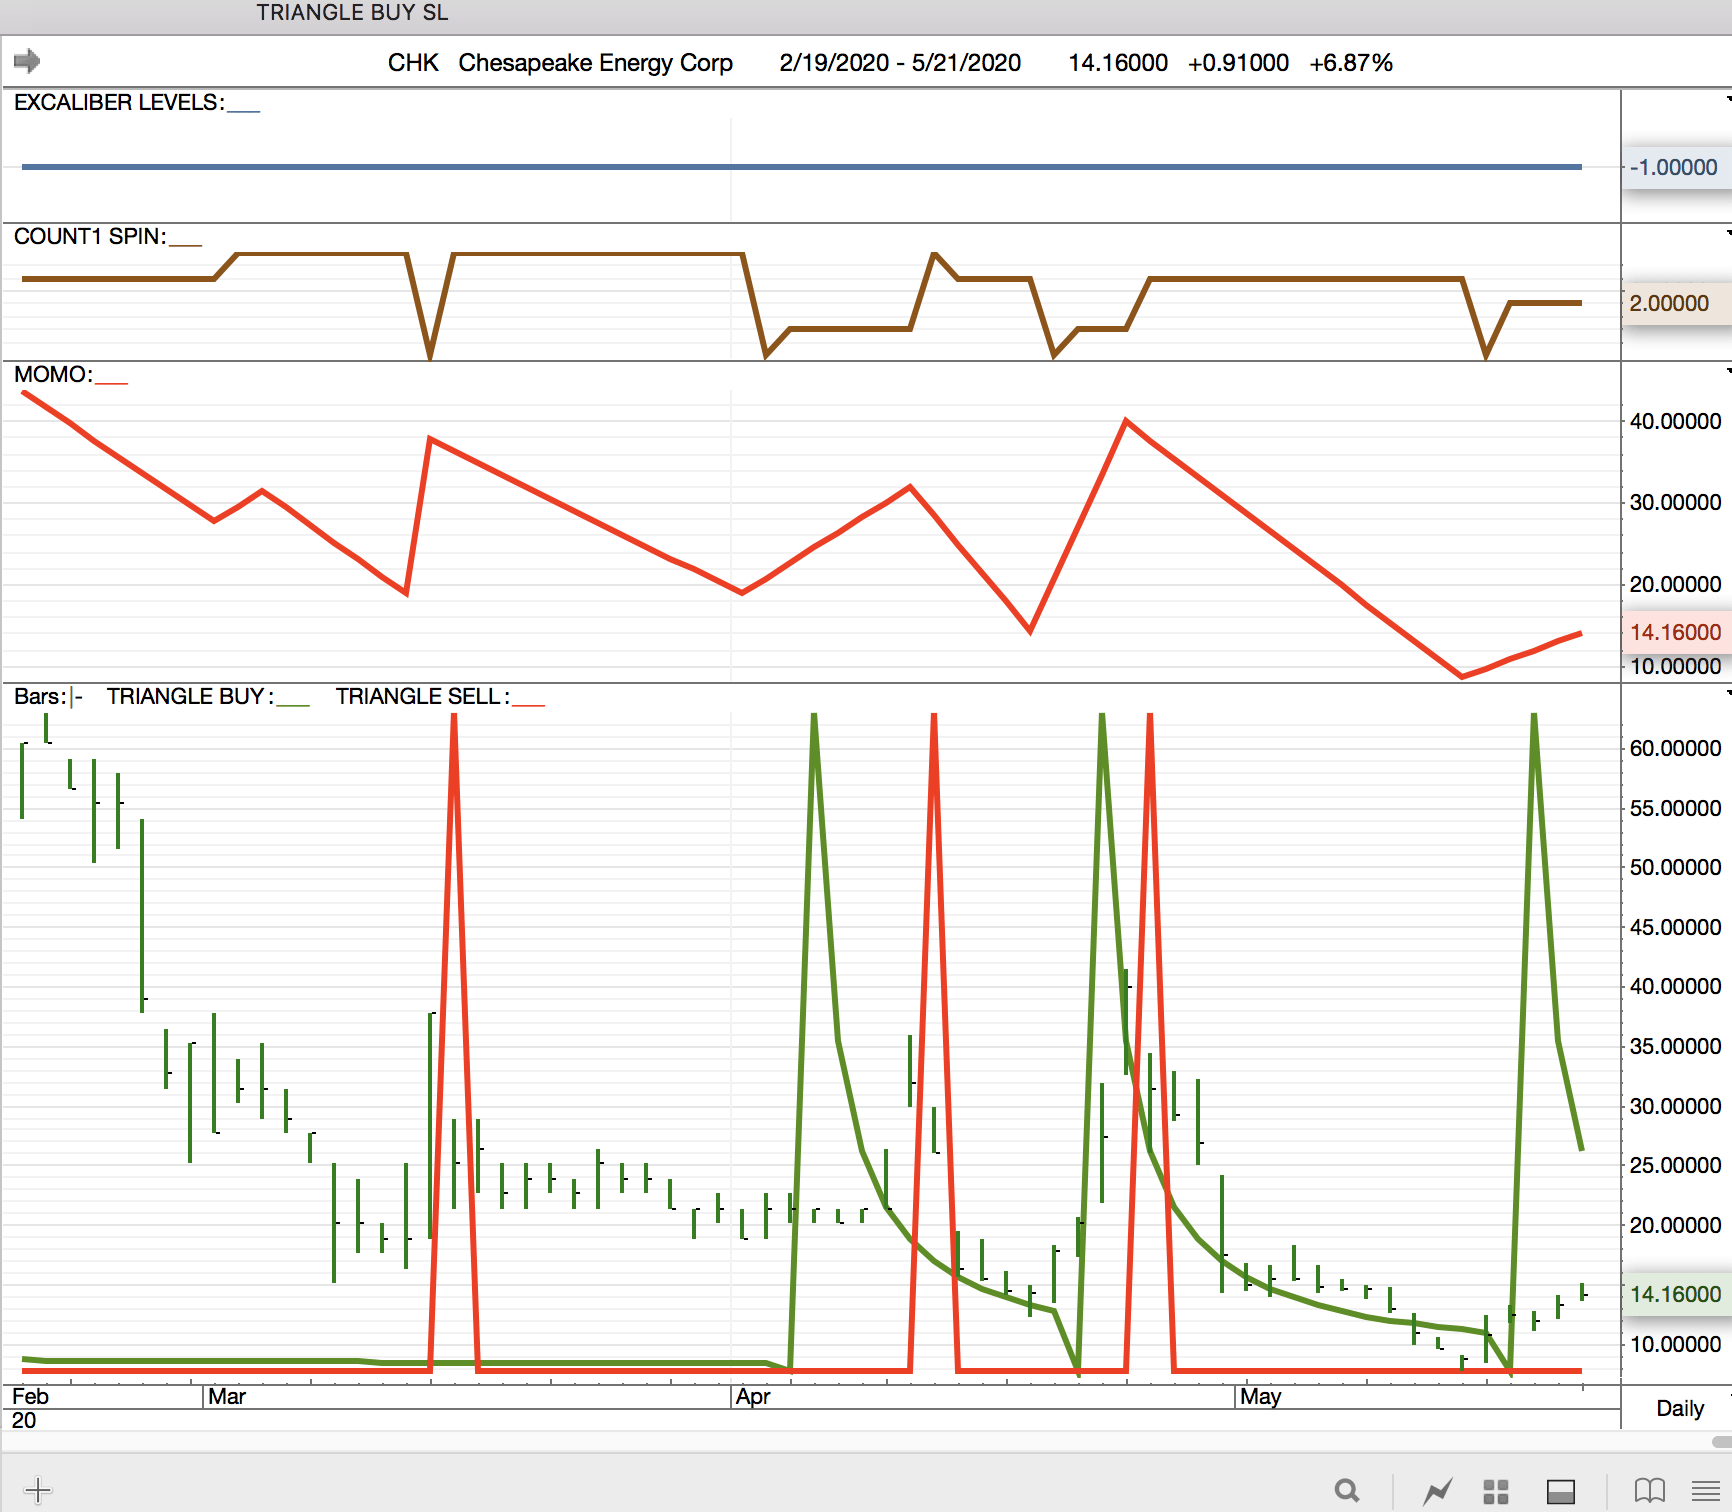Viewport: 1732px width, 1512px height.
Task: Expand EXCALIBER LEVELS pane menu arrow
Action: pyautogui.click(x=1728, y=98)
